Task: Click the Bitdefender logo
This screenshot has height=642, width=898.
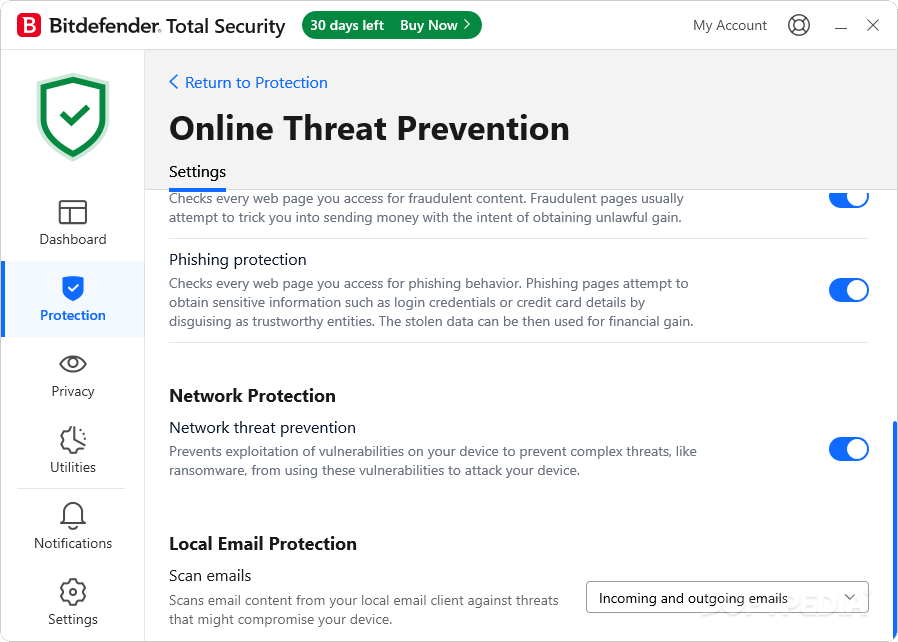Action: click(x=30, y=25)
